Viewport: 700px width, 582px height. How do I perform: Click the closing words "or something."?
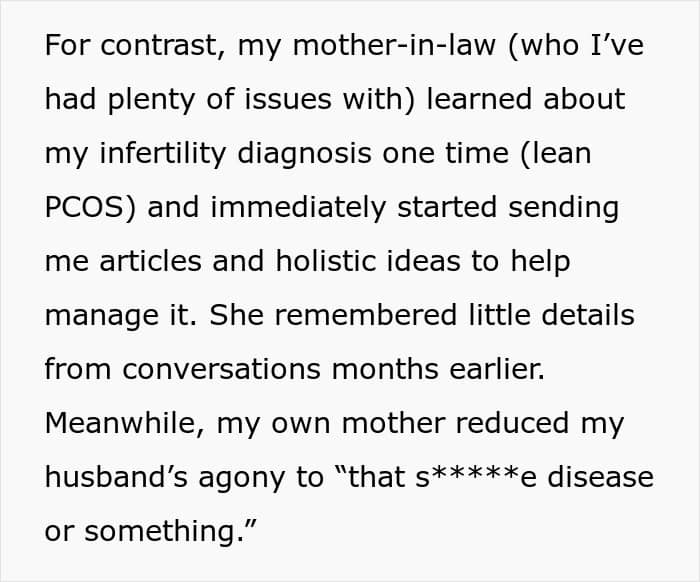[152, 532]
